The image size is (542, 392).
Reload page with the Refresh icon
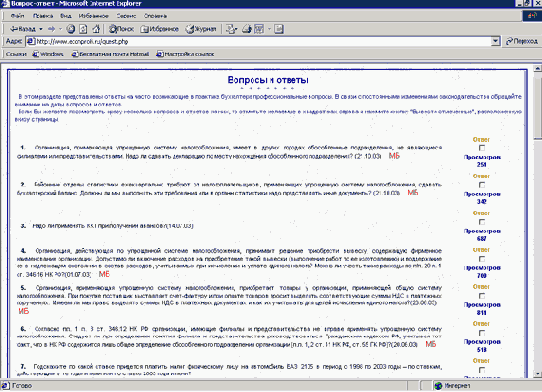click(x=83, y=29)
